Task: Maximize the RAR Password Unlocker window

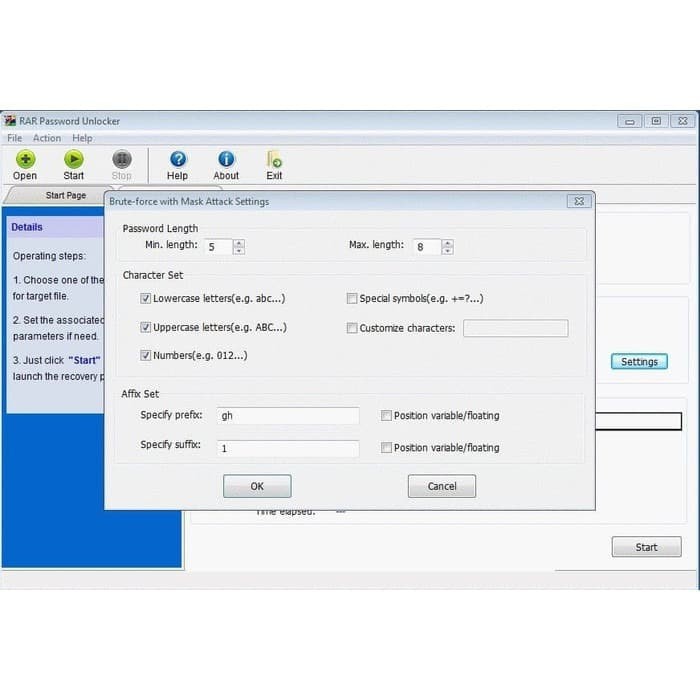Action: tap(656, 121)
